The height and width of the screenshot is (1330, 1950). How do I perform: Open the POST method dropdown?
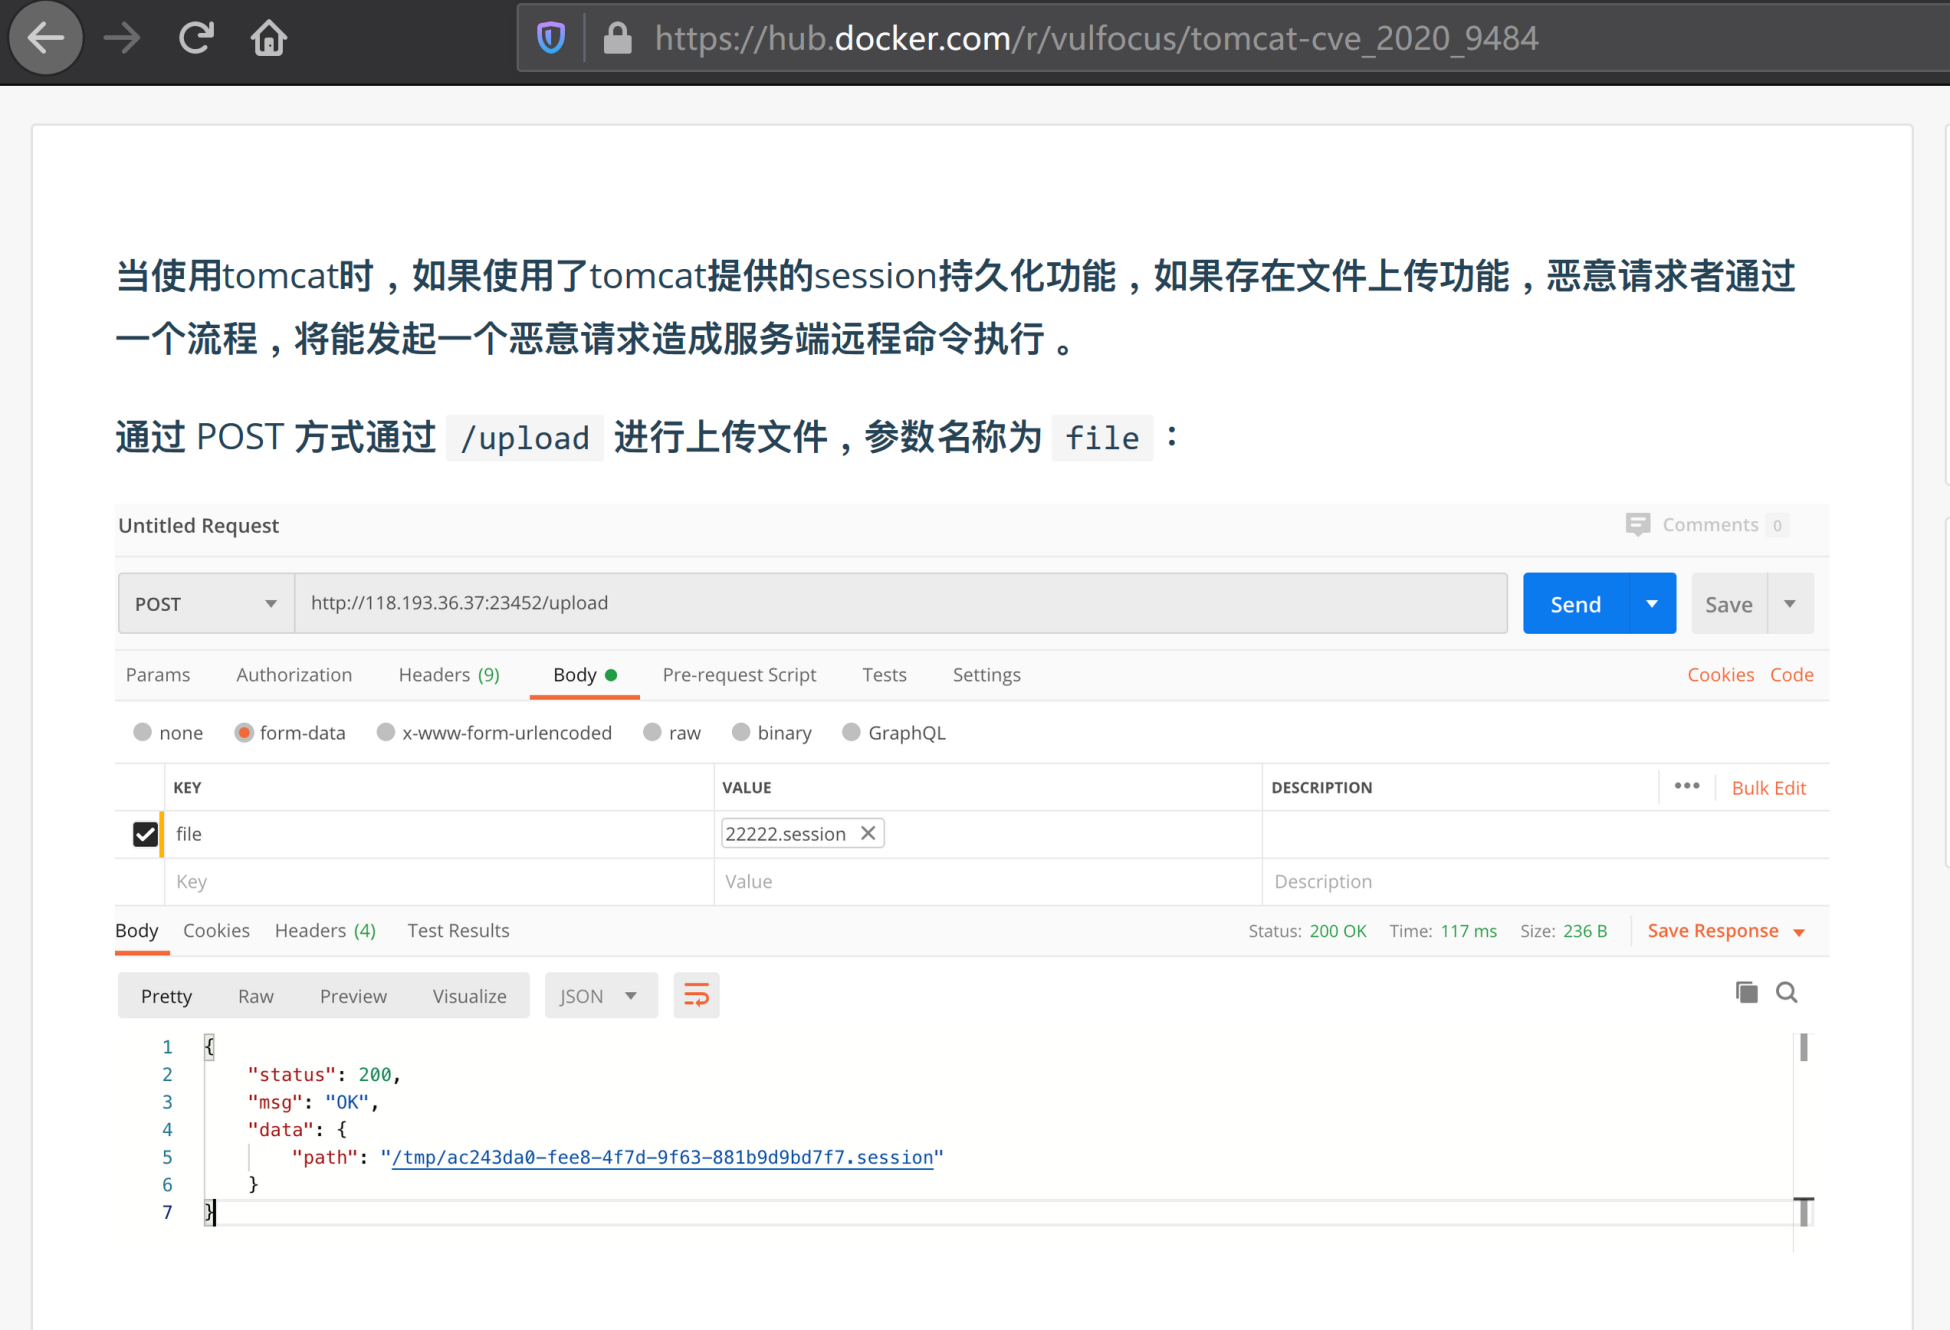tap(206, 603)
